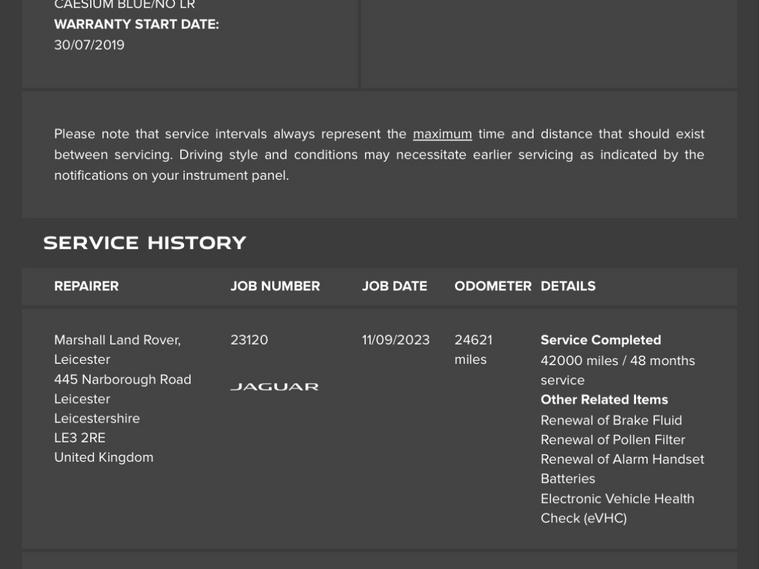Select the Renewal of Brake Fluid item
Image resolution: width=759 pixels, height=569 pixels.
coord(611,420)
